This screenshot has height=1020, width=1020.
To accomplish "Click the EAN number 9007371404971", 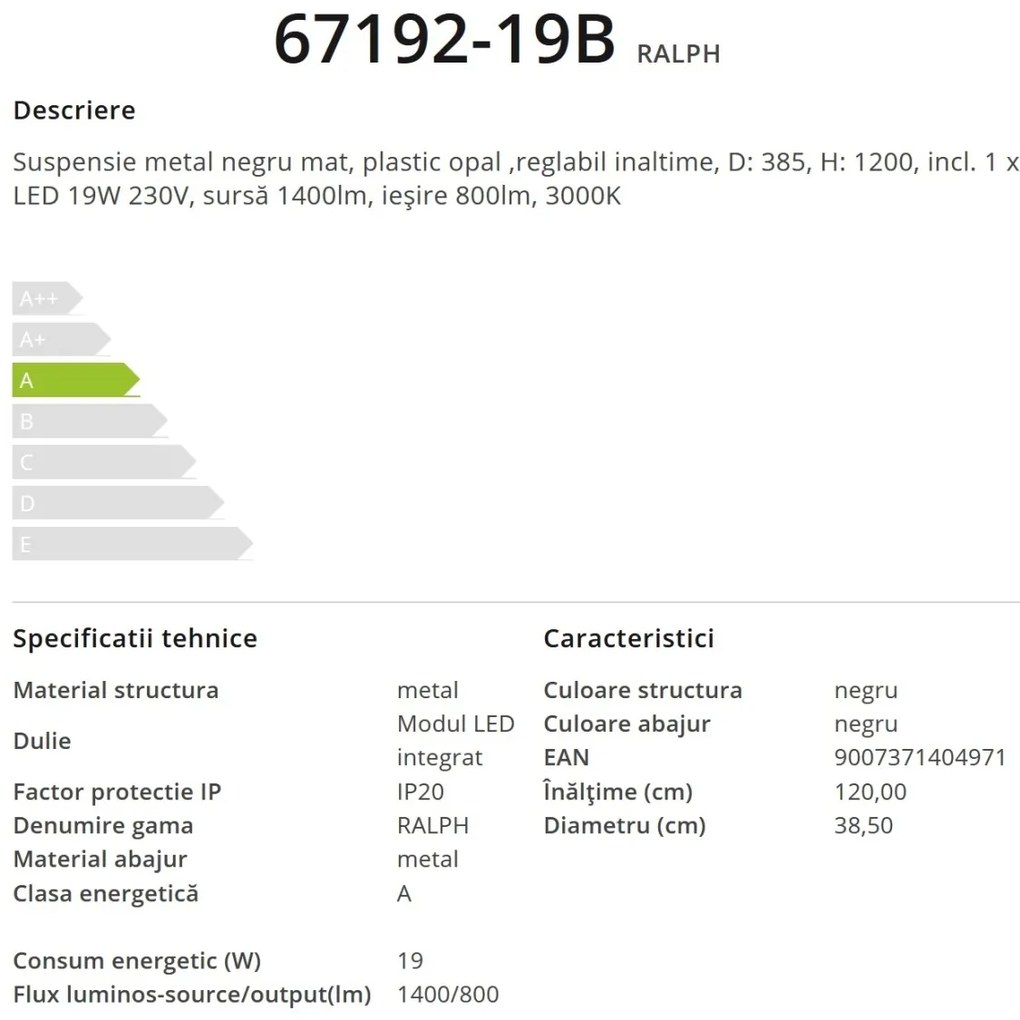I will point(920,757).
